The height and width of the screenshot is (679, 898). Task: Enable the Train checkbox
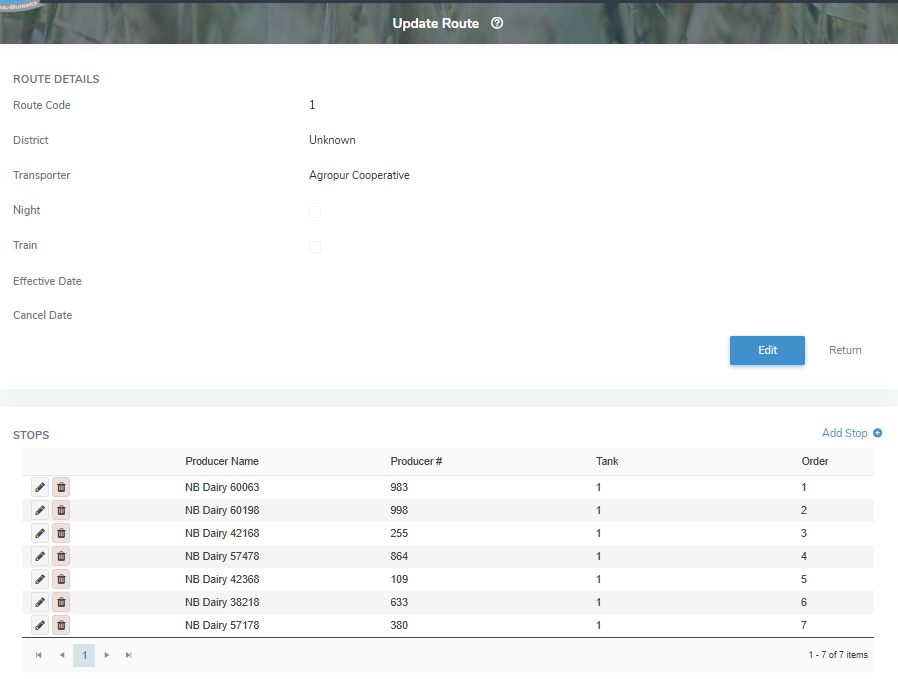tap(315, 247)
